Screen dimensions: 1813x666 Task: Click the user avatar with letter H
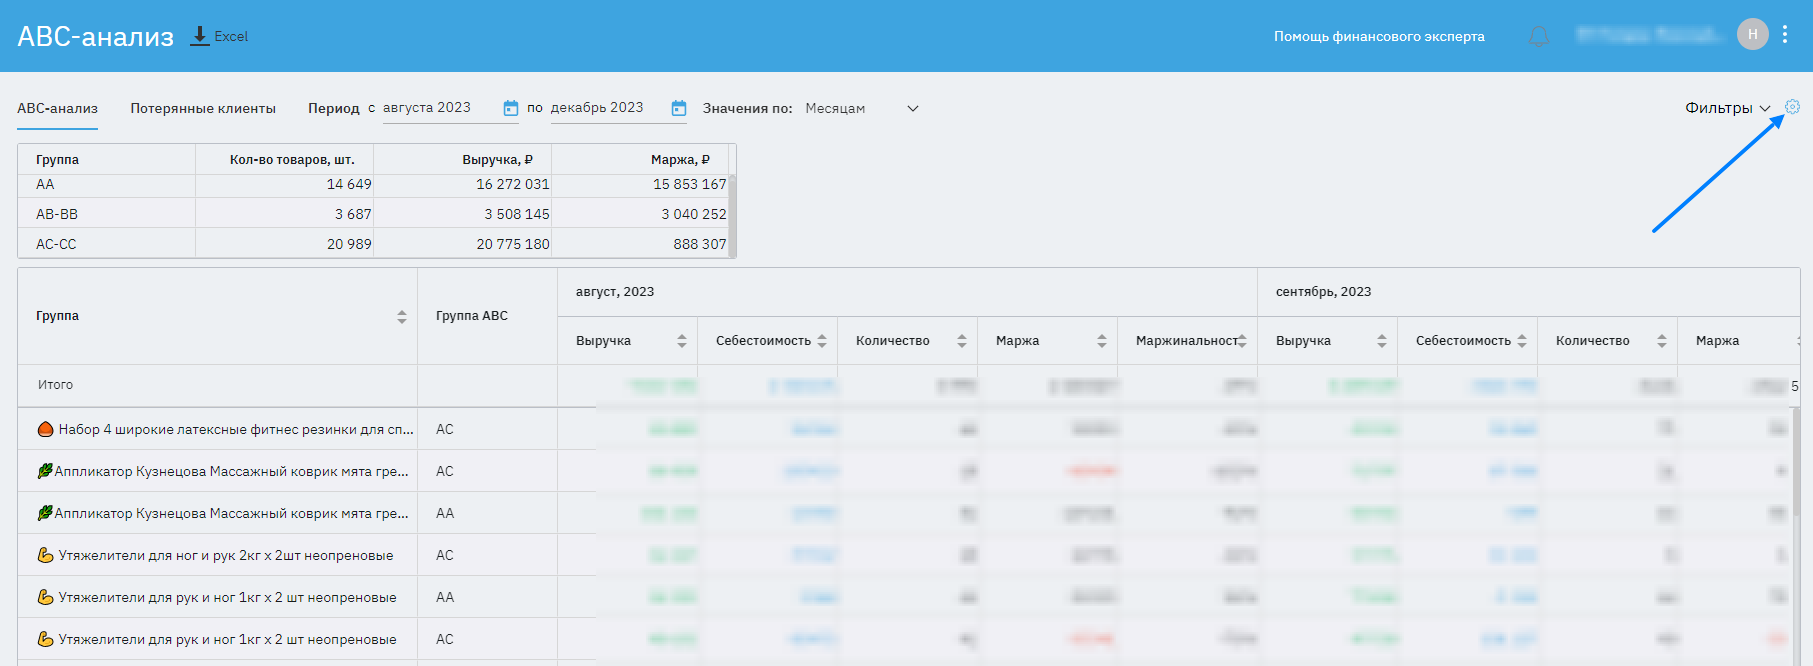coord(1752,35)
